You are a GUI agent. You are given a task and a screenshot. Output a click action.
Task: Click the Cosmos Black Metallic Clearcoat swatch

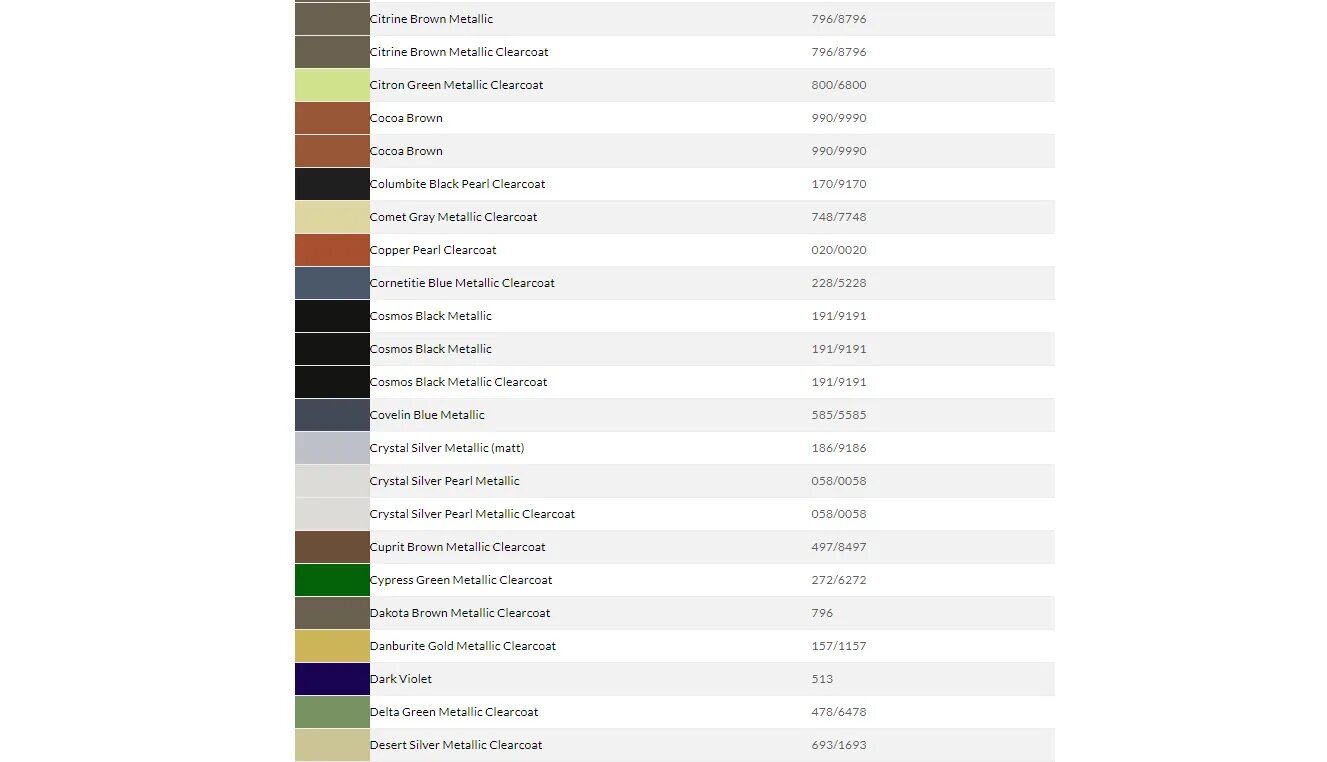[332, 382]
